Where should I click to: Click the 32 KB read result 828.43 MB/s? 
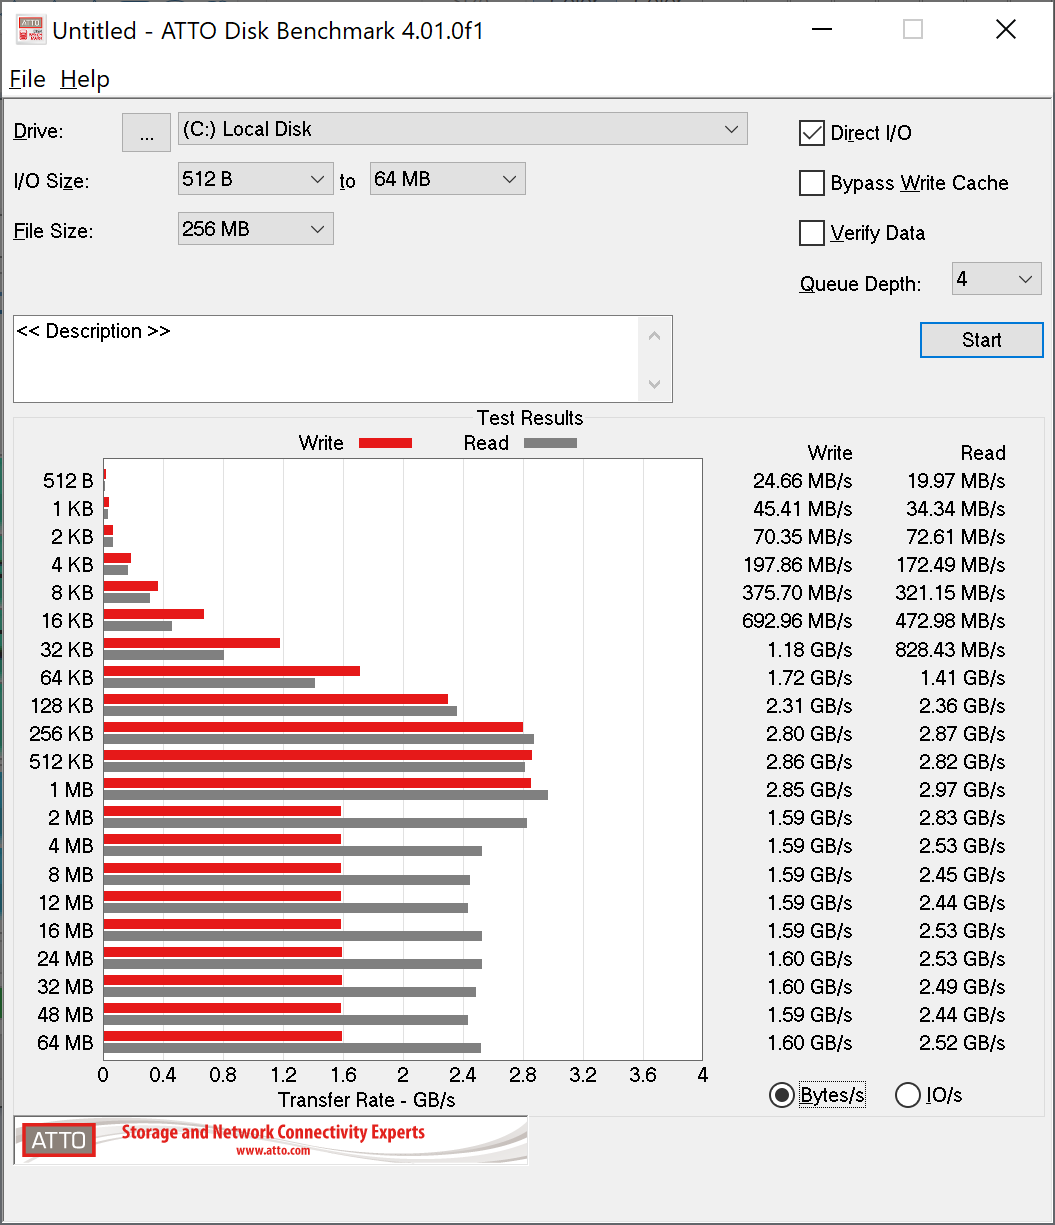pos(951,649)
